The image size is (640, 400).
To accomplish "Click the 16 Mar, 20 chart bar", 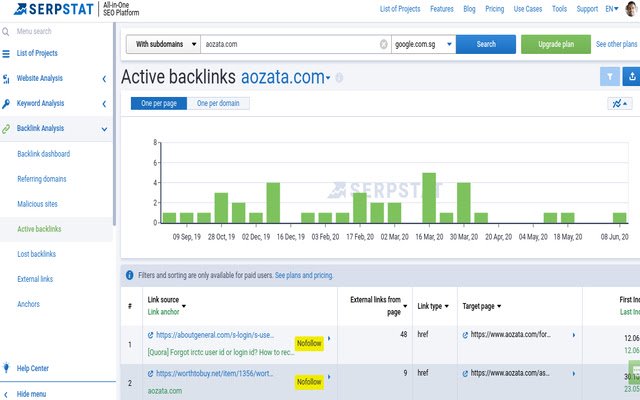I will tap(429, 198).
